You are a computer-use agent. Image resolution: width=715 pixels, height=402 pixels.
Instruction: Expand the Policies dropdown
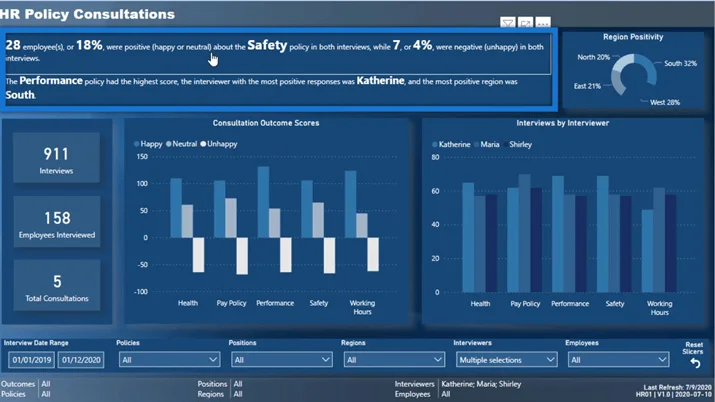tap(169, 360)
